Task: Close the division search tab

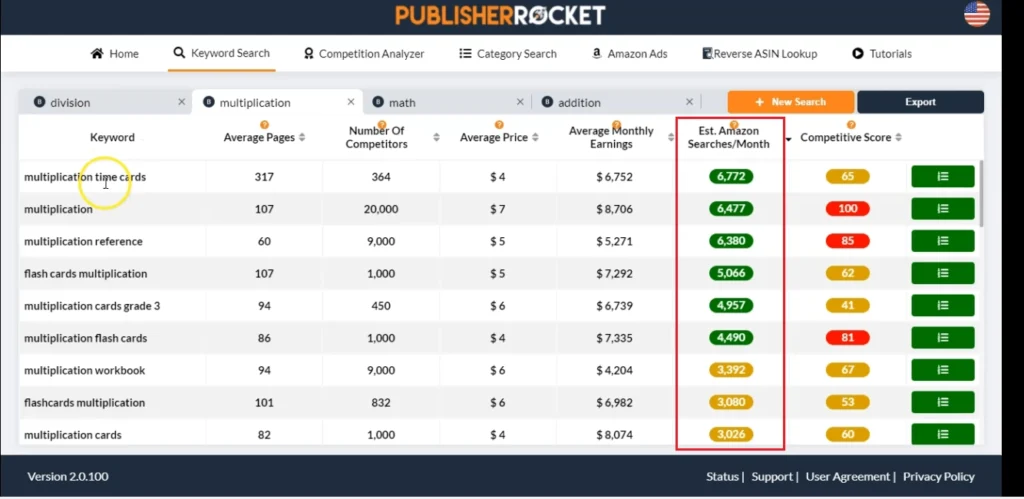Action: tap(182, 102)
